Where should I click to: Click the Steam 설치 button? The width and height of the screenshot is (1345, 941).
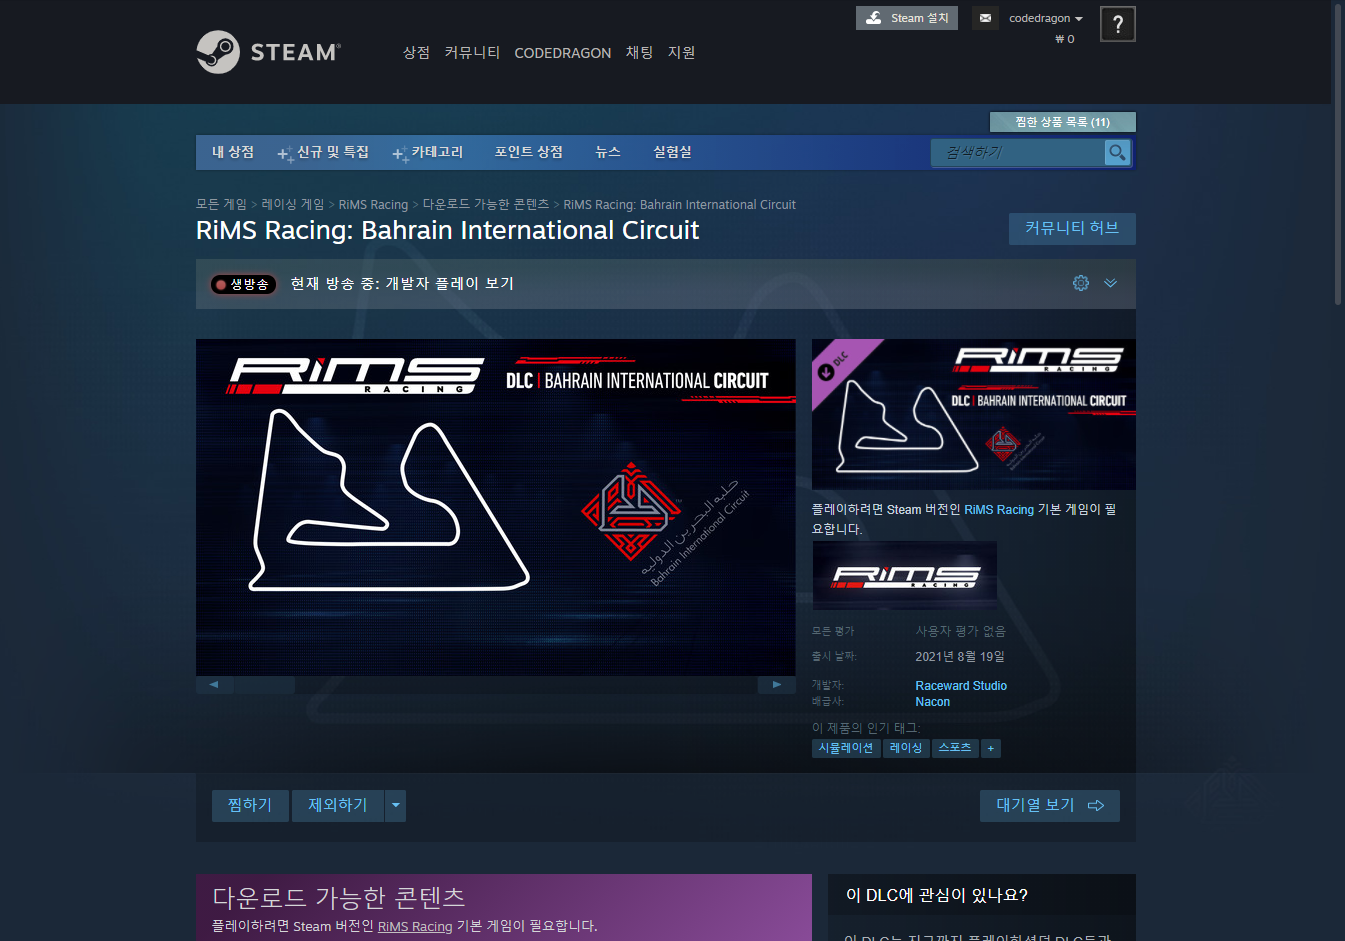907,18
